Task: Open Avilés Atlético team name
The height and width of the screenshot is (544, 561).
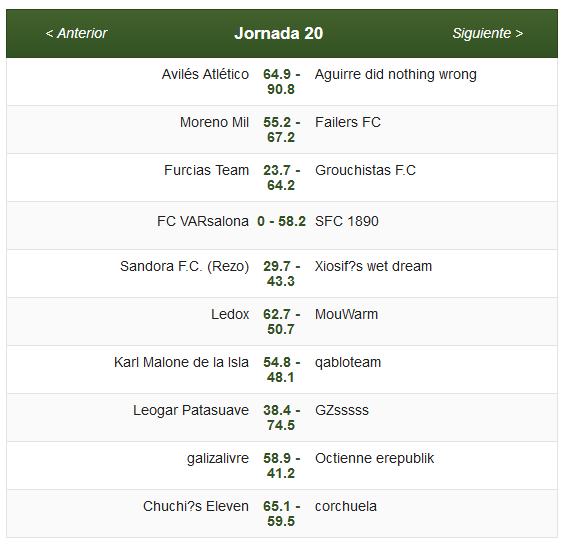Action: 205,74
